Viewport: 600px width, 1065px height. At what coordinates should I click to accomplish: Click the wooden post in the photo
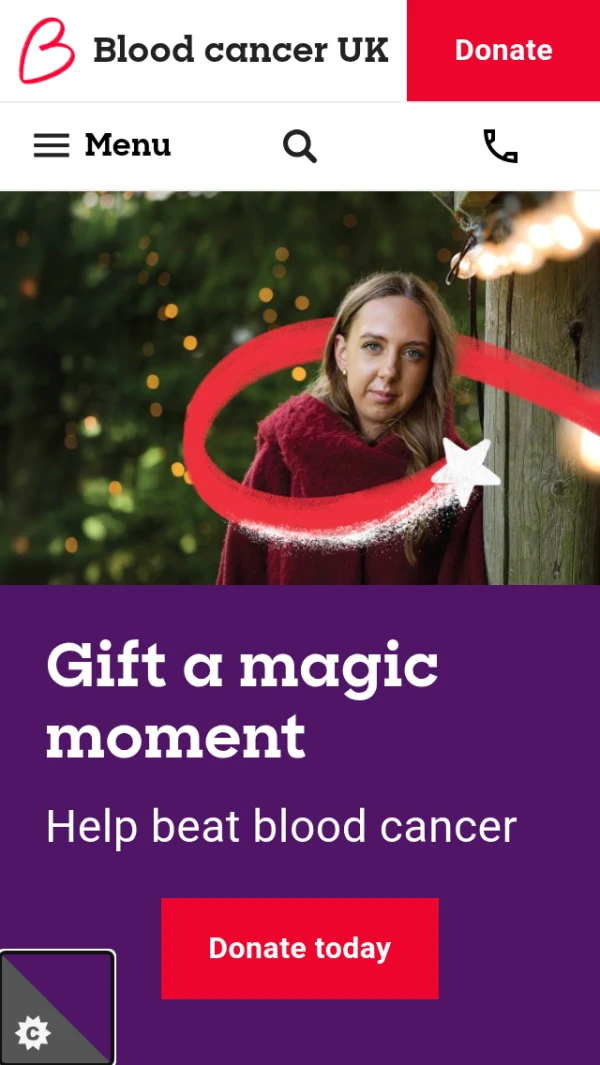click(541, 421)
